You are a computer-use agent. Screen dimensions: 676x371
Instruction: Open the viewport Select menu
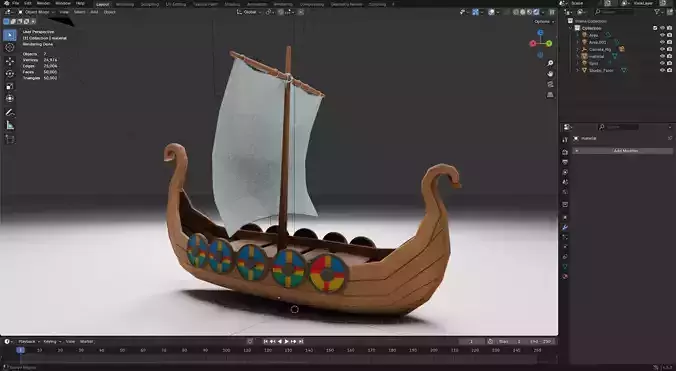[79, 12]
